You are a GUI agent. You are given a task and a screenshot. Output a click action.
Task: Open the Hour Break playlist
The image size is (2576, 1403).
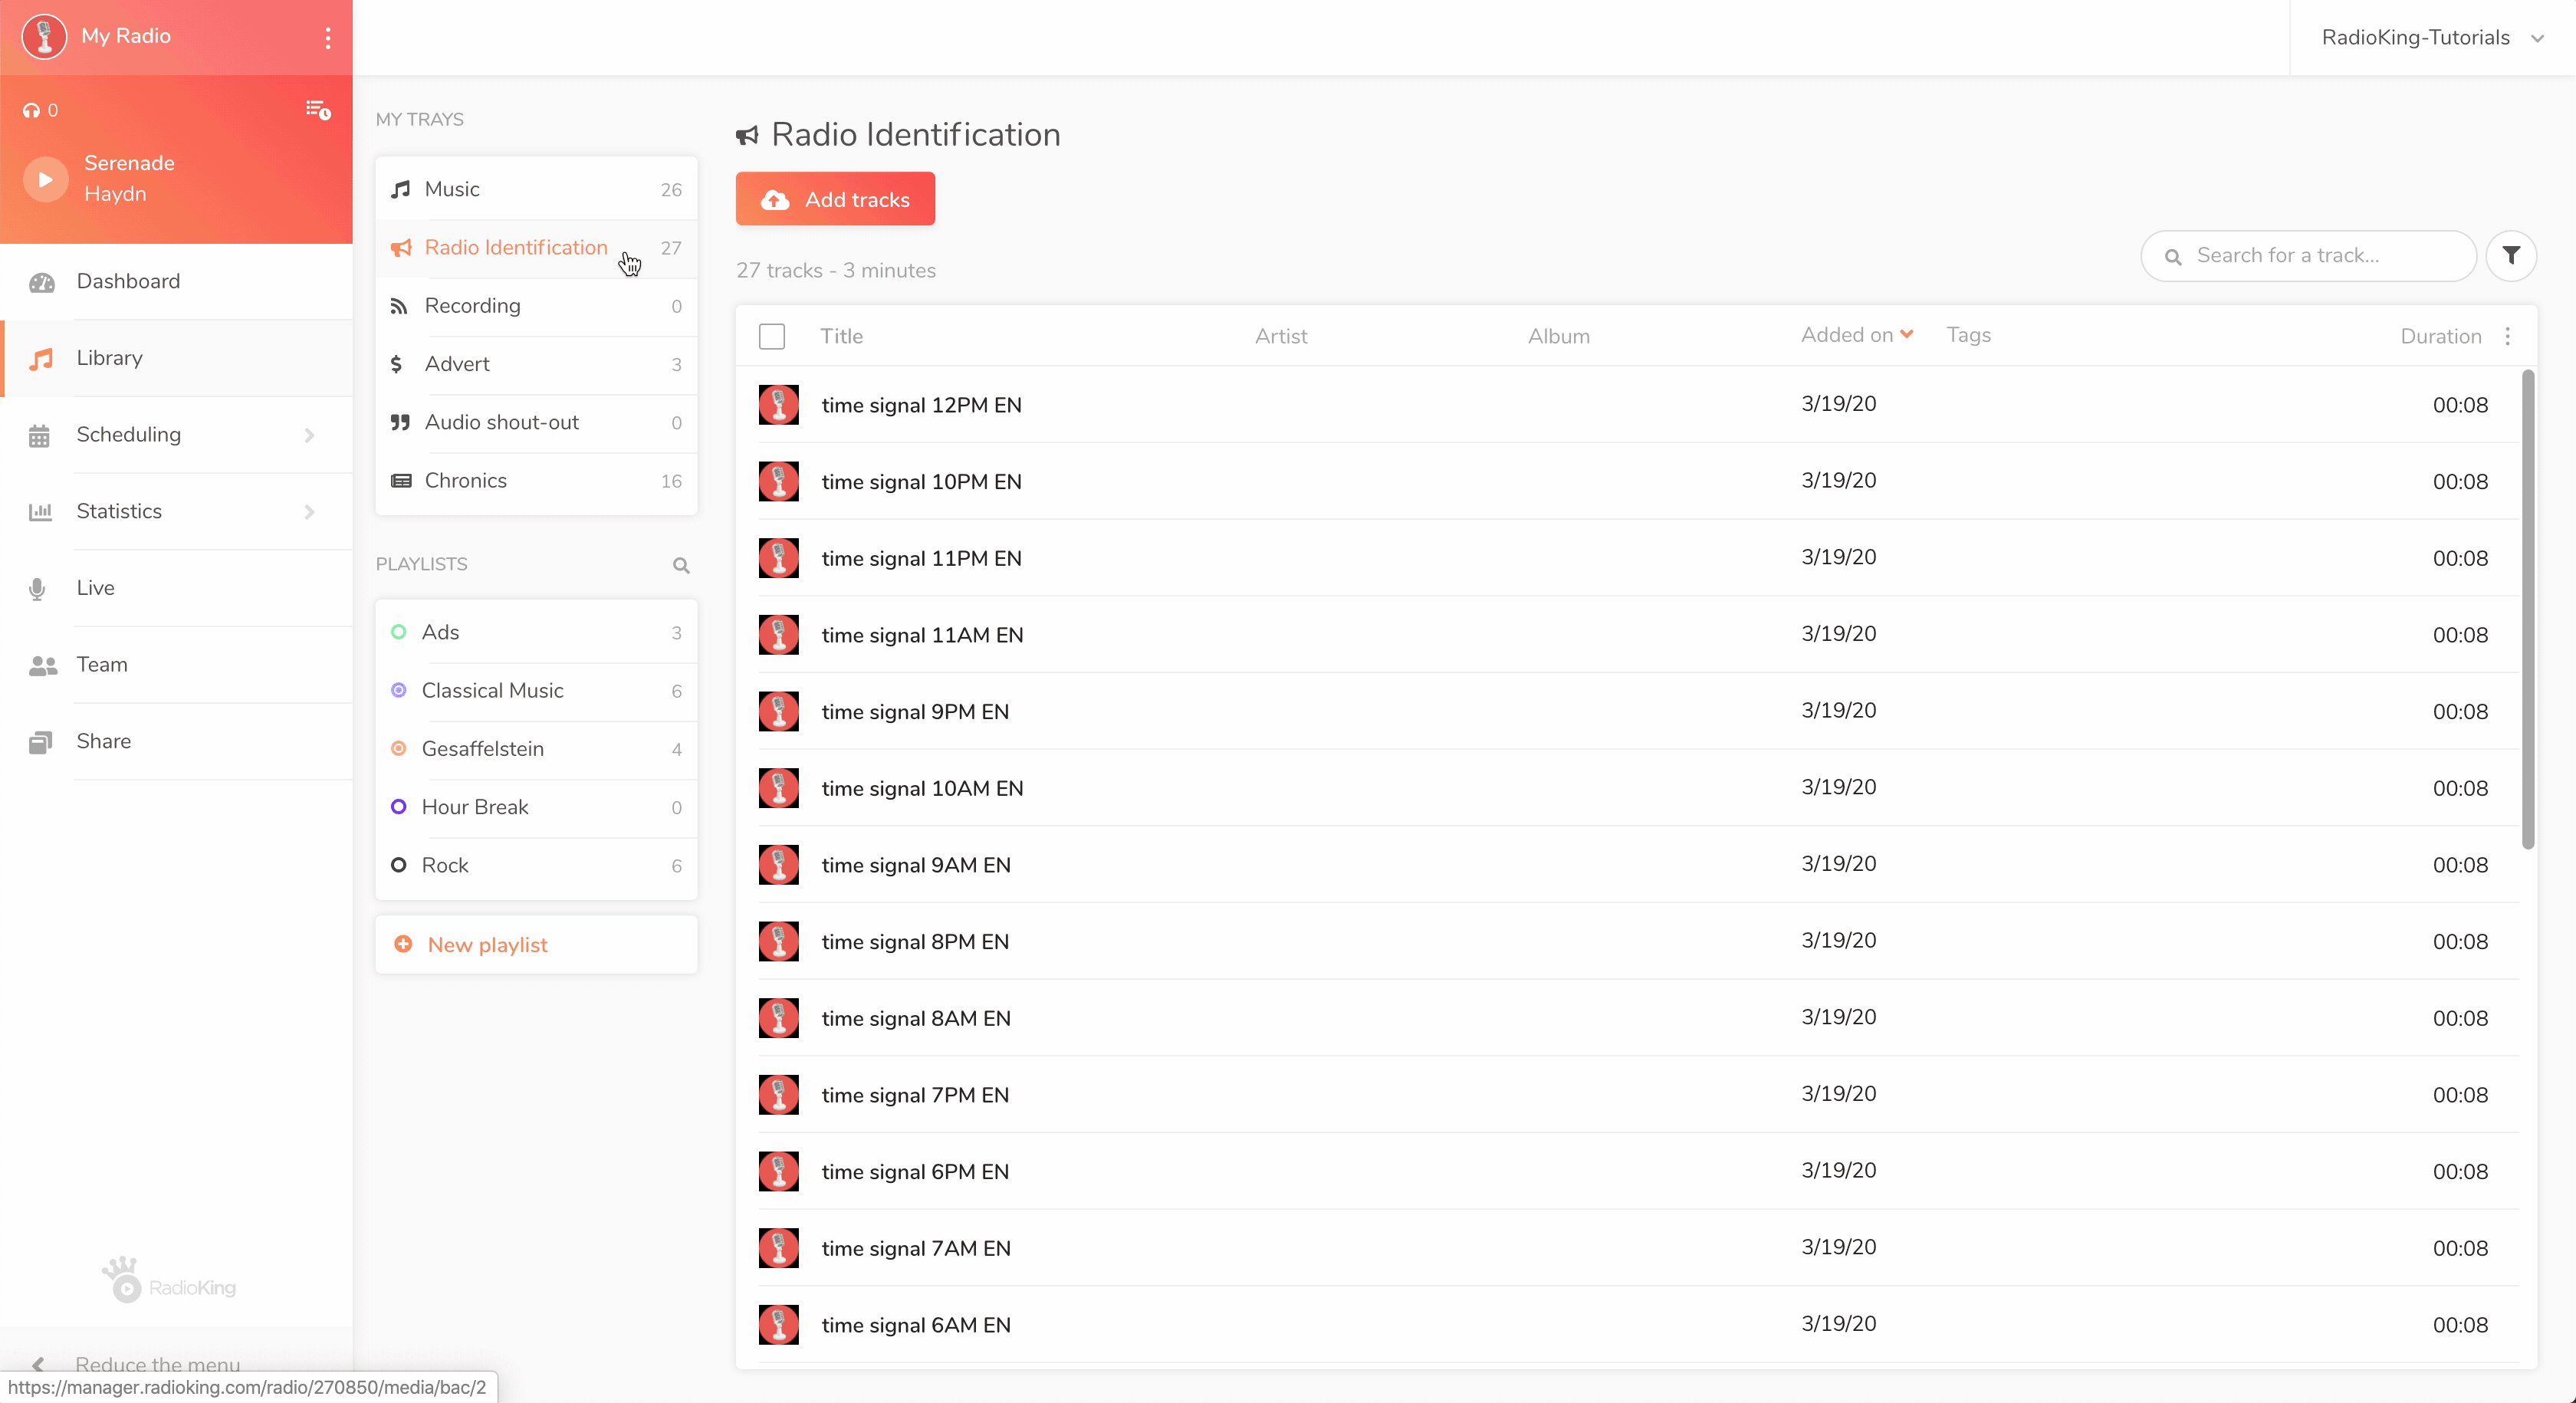pos(536,807)
